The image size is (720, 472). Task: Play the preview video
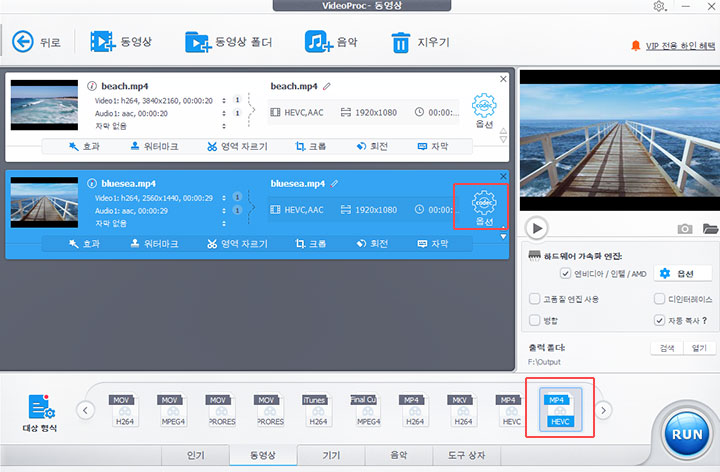click(537, 228)
